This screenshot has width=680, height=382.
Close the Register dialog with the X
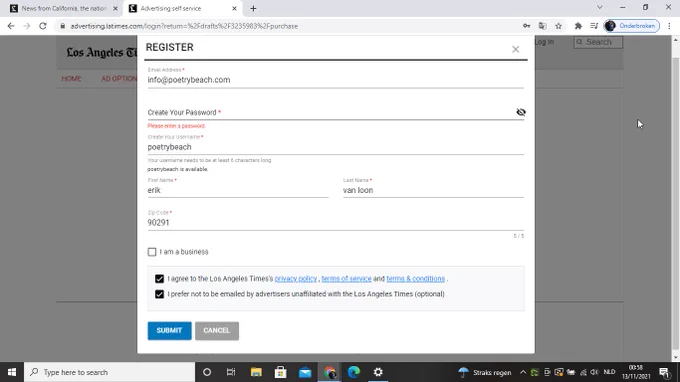(x=515, y=49)
